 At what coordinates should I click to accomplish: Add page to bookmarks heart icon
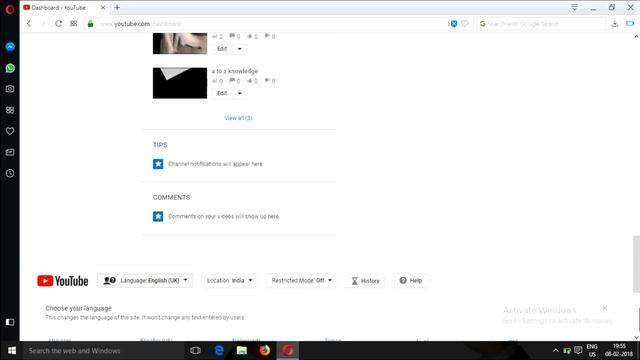[x=464, y=24]
